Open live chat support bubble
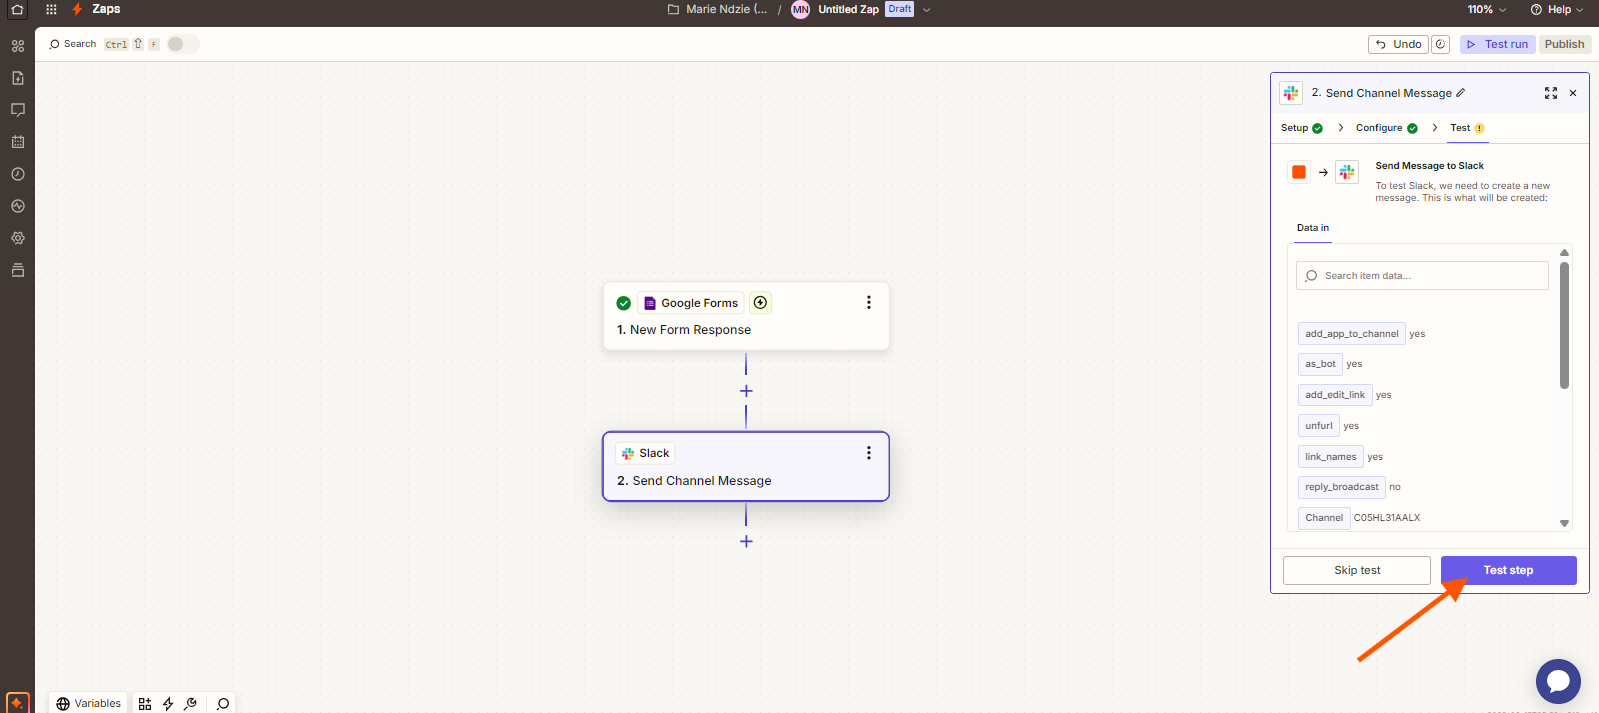The height and width of the screenshot is (713, 1599). click(x=1558, y=681)
